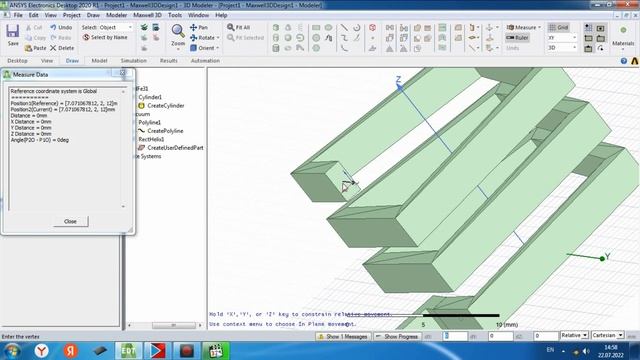Click the Unite boolean icon

point(417,28)
